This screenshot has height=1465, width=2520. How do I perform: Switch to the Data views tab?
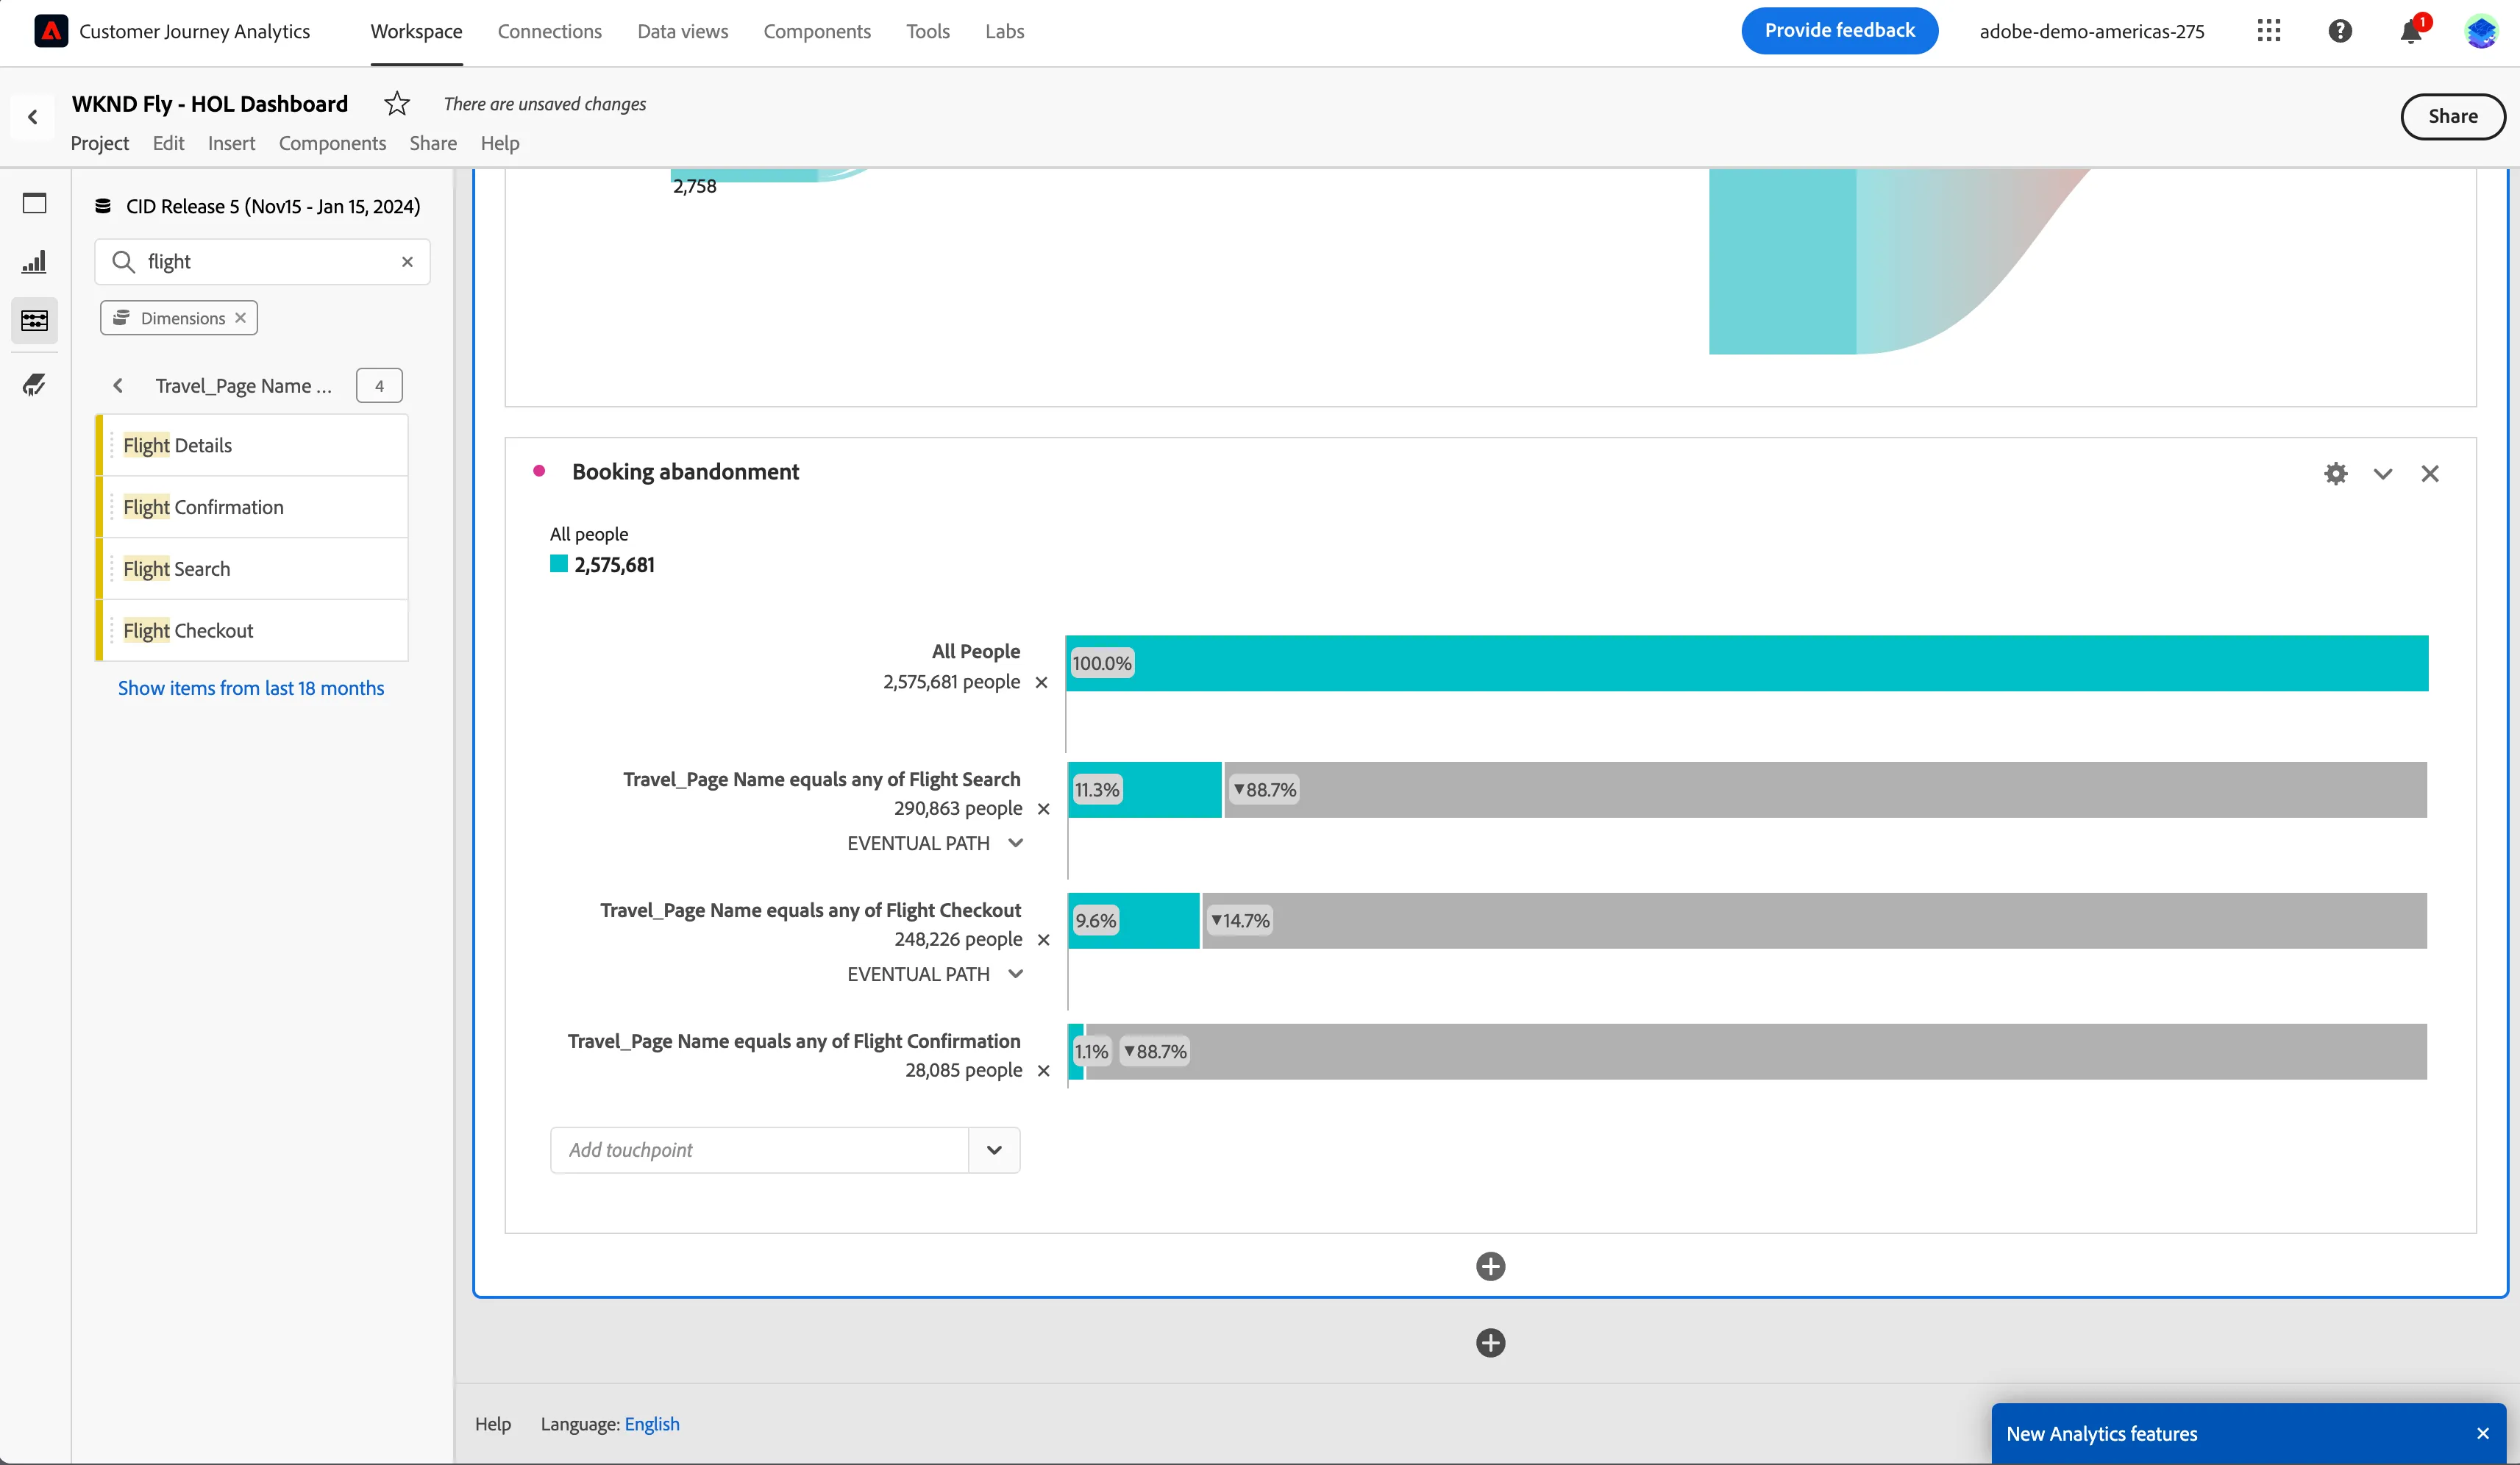pyautogui.click(x=683, y=31)
